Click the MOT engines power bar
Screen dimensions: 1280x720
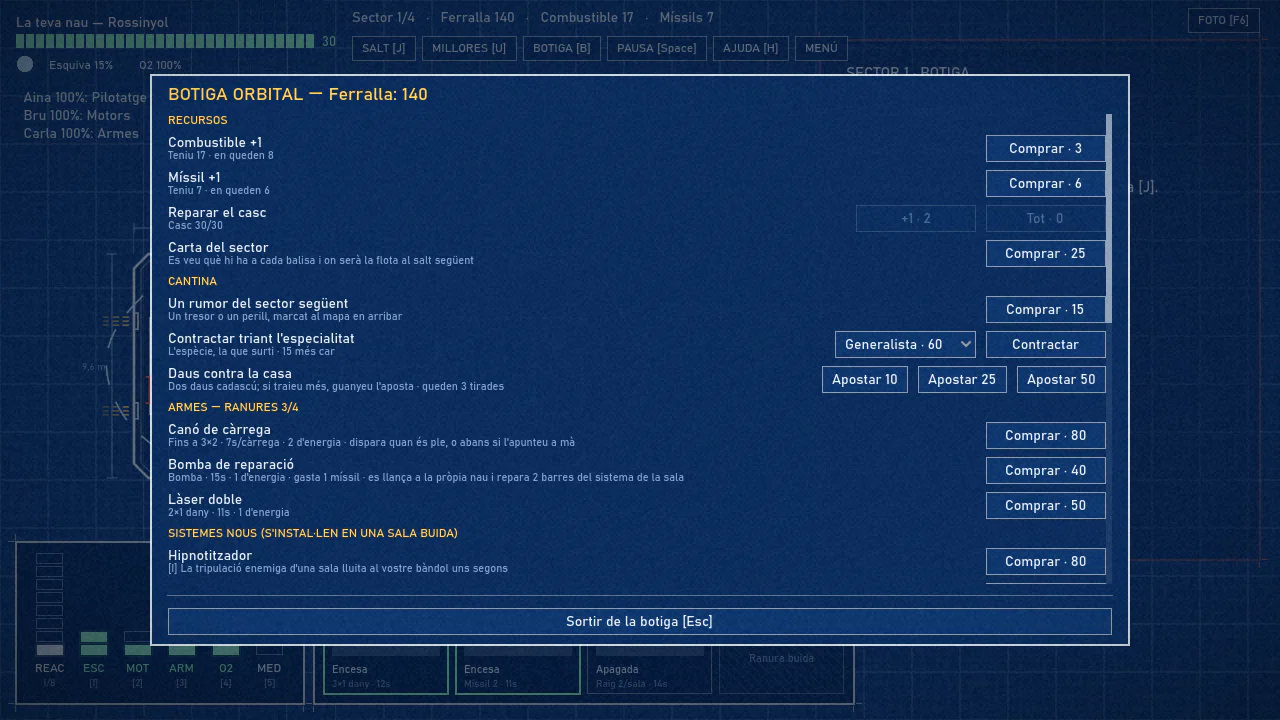pos(138,643)
